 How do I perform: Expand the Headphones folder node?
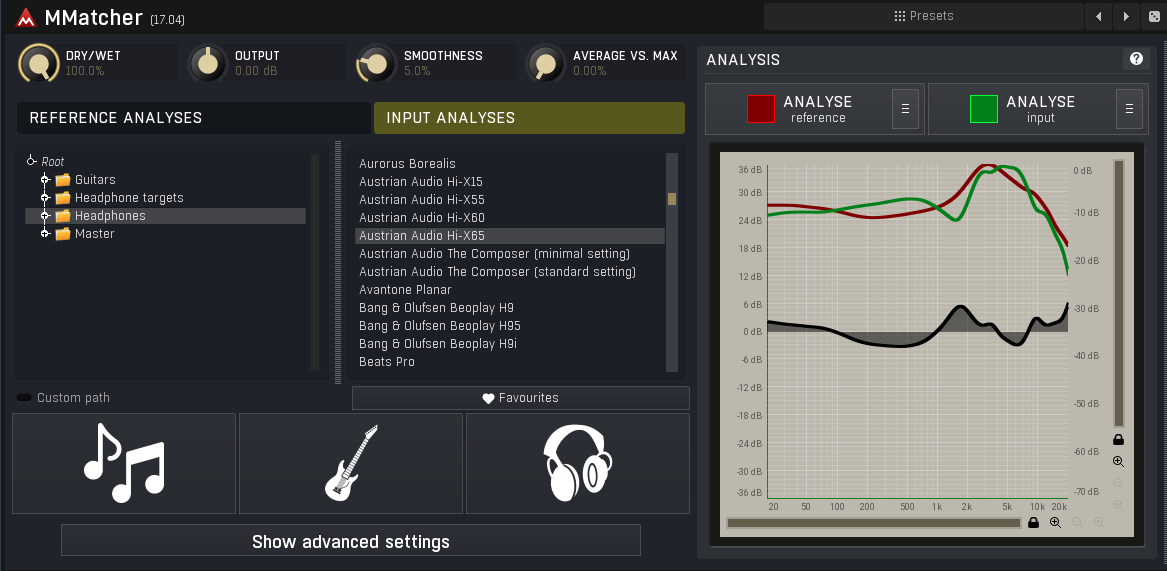[x=45, y=215]
